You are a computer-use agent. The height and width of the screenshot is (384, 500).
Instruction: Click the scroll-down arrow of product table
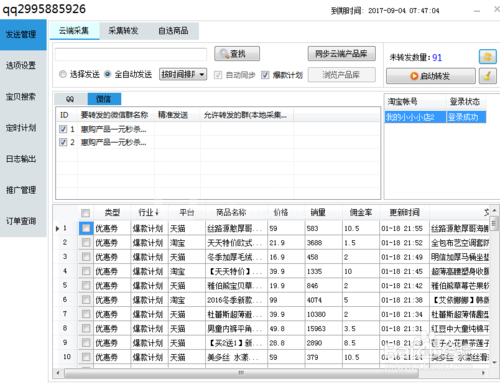pyautogui.click(x=494, y=362)
